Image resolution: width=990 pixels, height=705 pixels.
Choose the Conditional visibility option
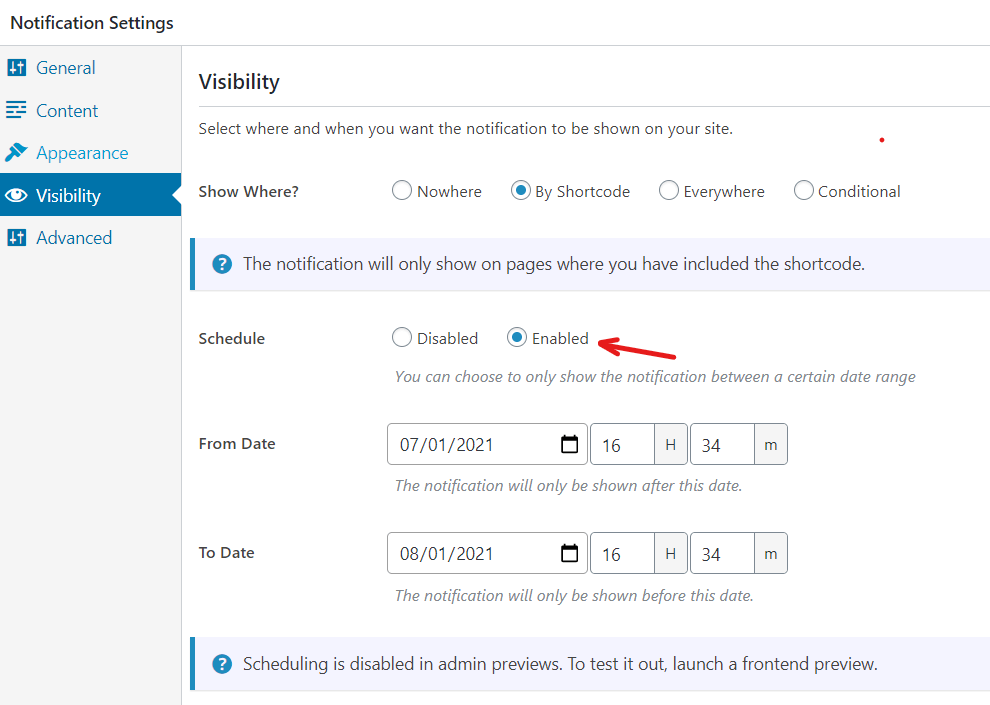pos(803,191)
